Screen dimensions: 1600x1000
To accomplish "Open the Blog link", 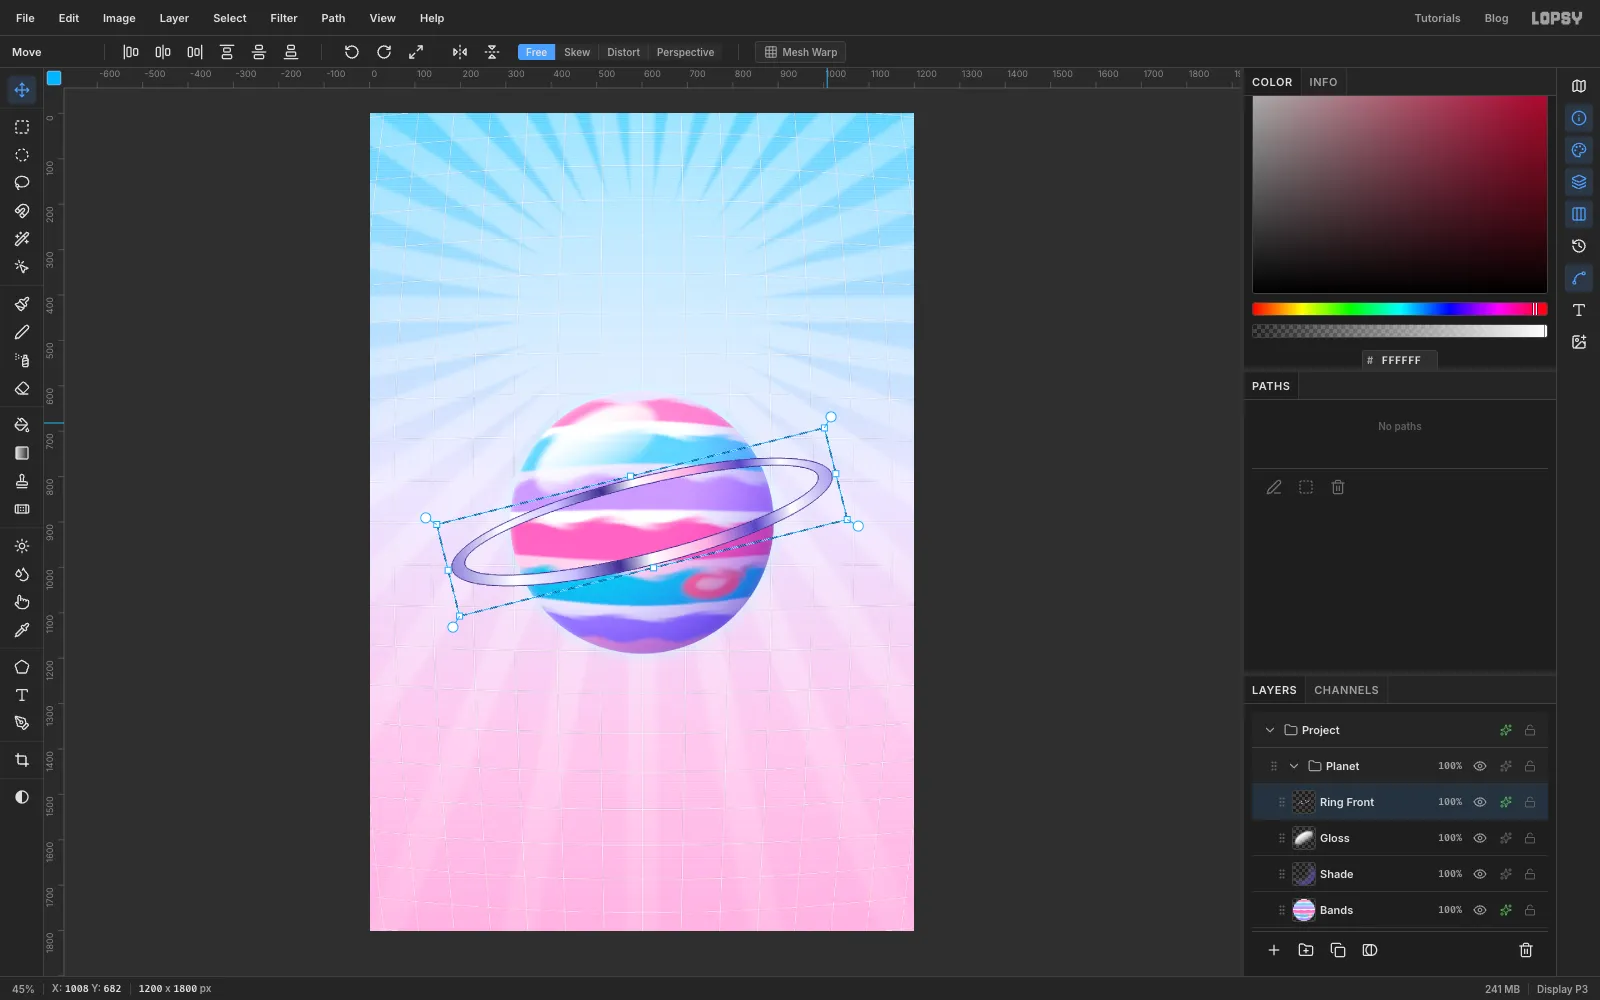I will [1496, 18].
